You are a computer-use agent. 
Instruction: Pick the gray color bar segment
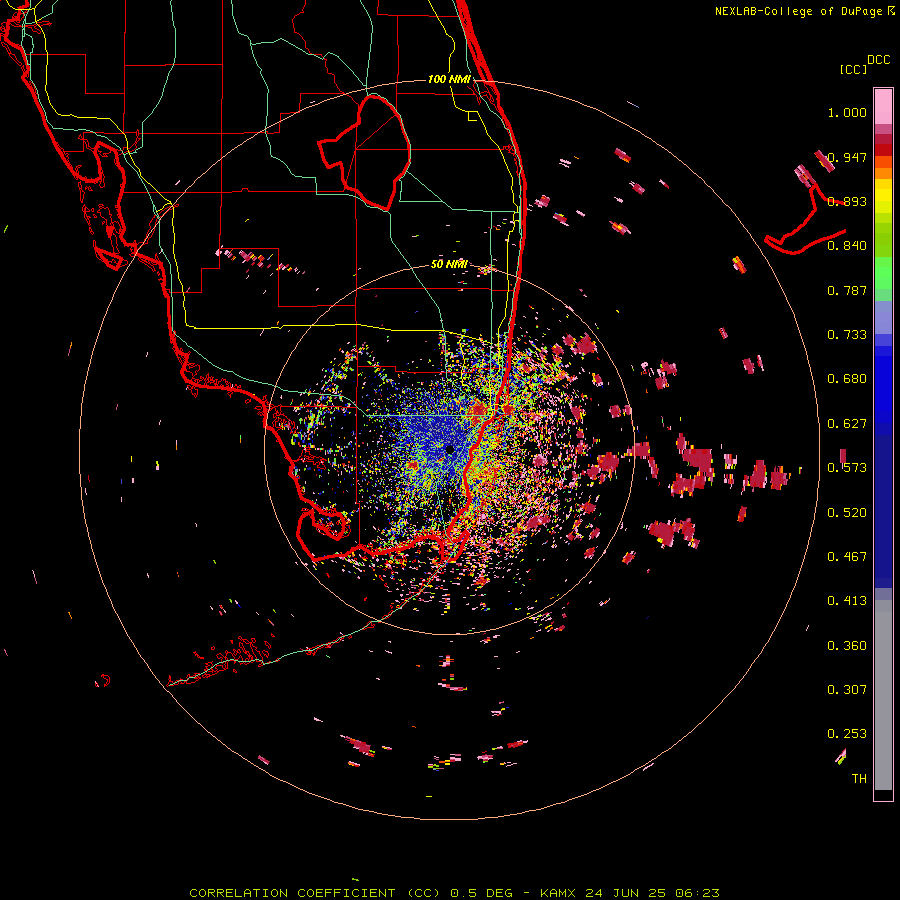[883, 695]
